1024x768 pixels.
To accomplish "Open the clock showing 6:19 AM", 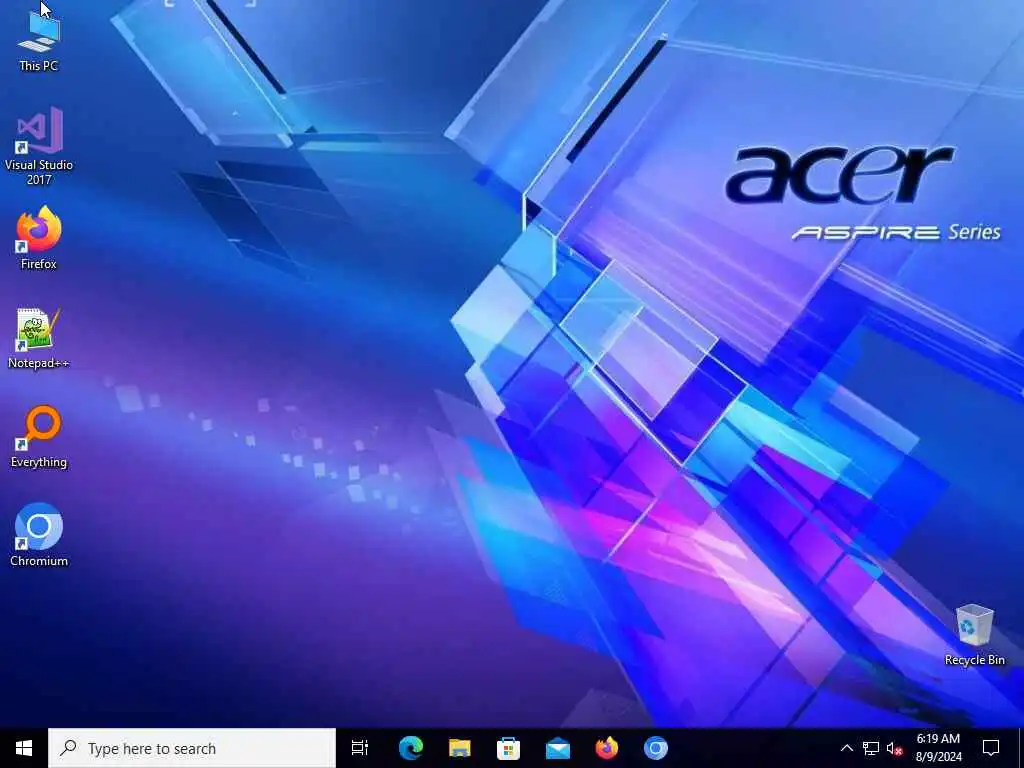I will pyautogui.click(x=938, y=748).
